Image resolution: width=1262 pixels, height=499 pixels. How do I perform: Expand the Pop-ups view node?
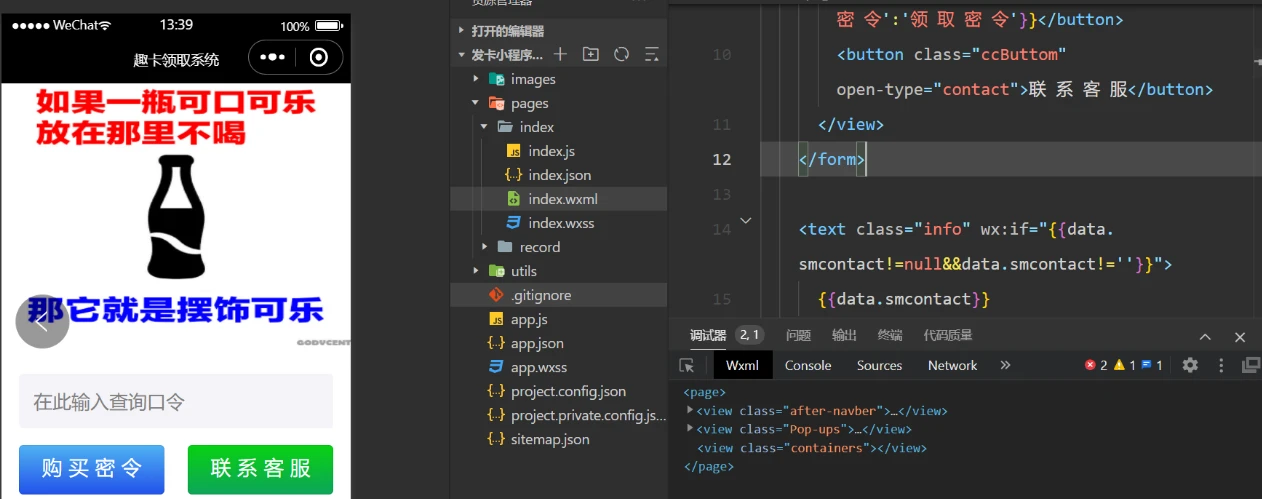[x=690, y=429]
